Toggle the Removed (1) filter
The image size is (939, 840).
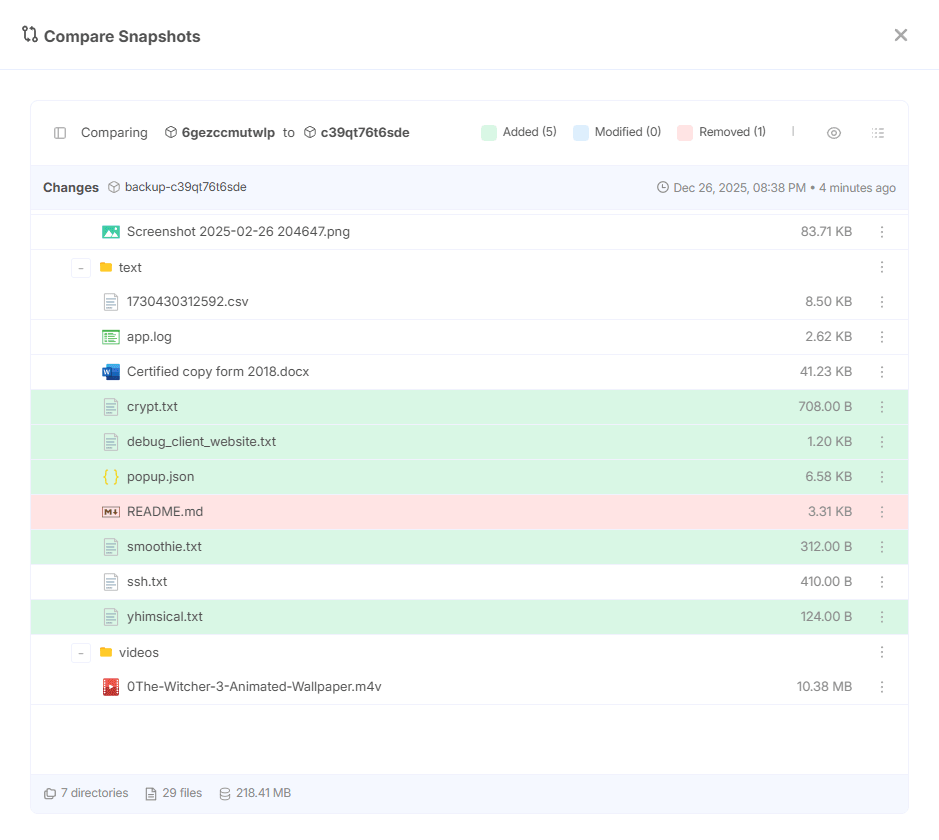coord(721,132)
